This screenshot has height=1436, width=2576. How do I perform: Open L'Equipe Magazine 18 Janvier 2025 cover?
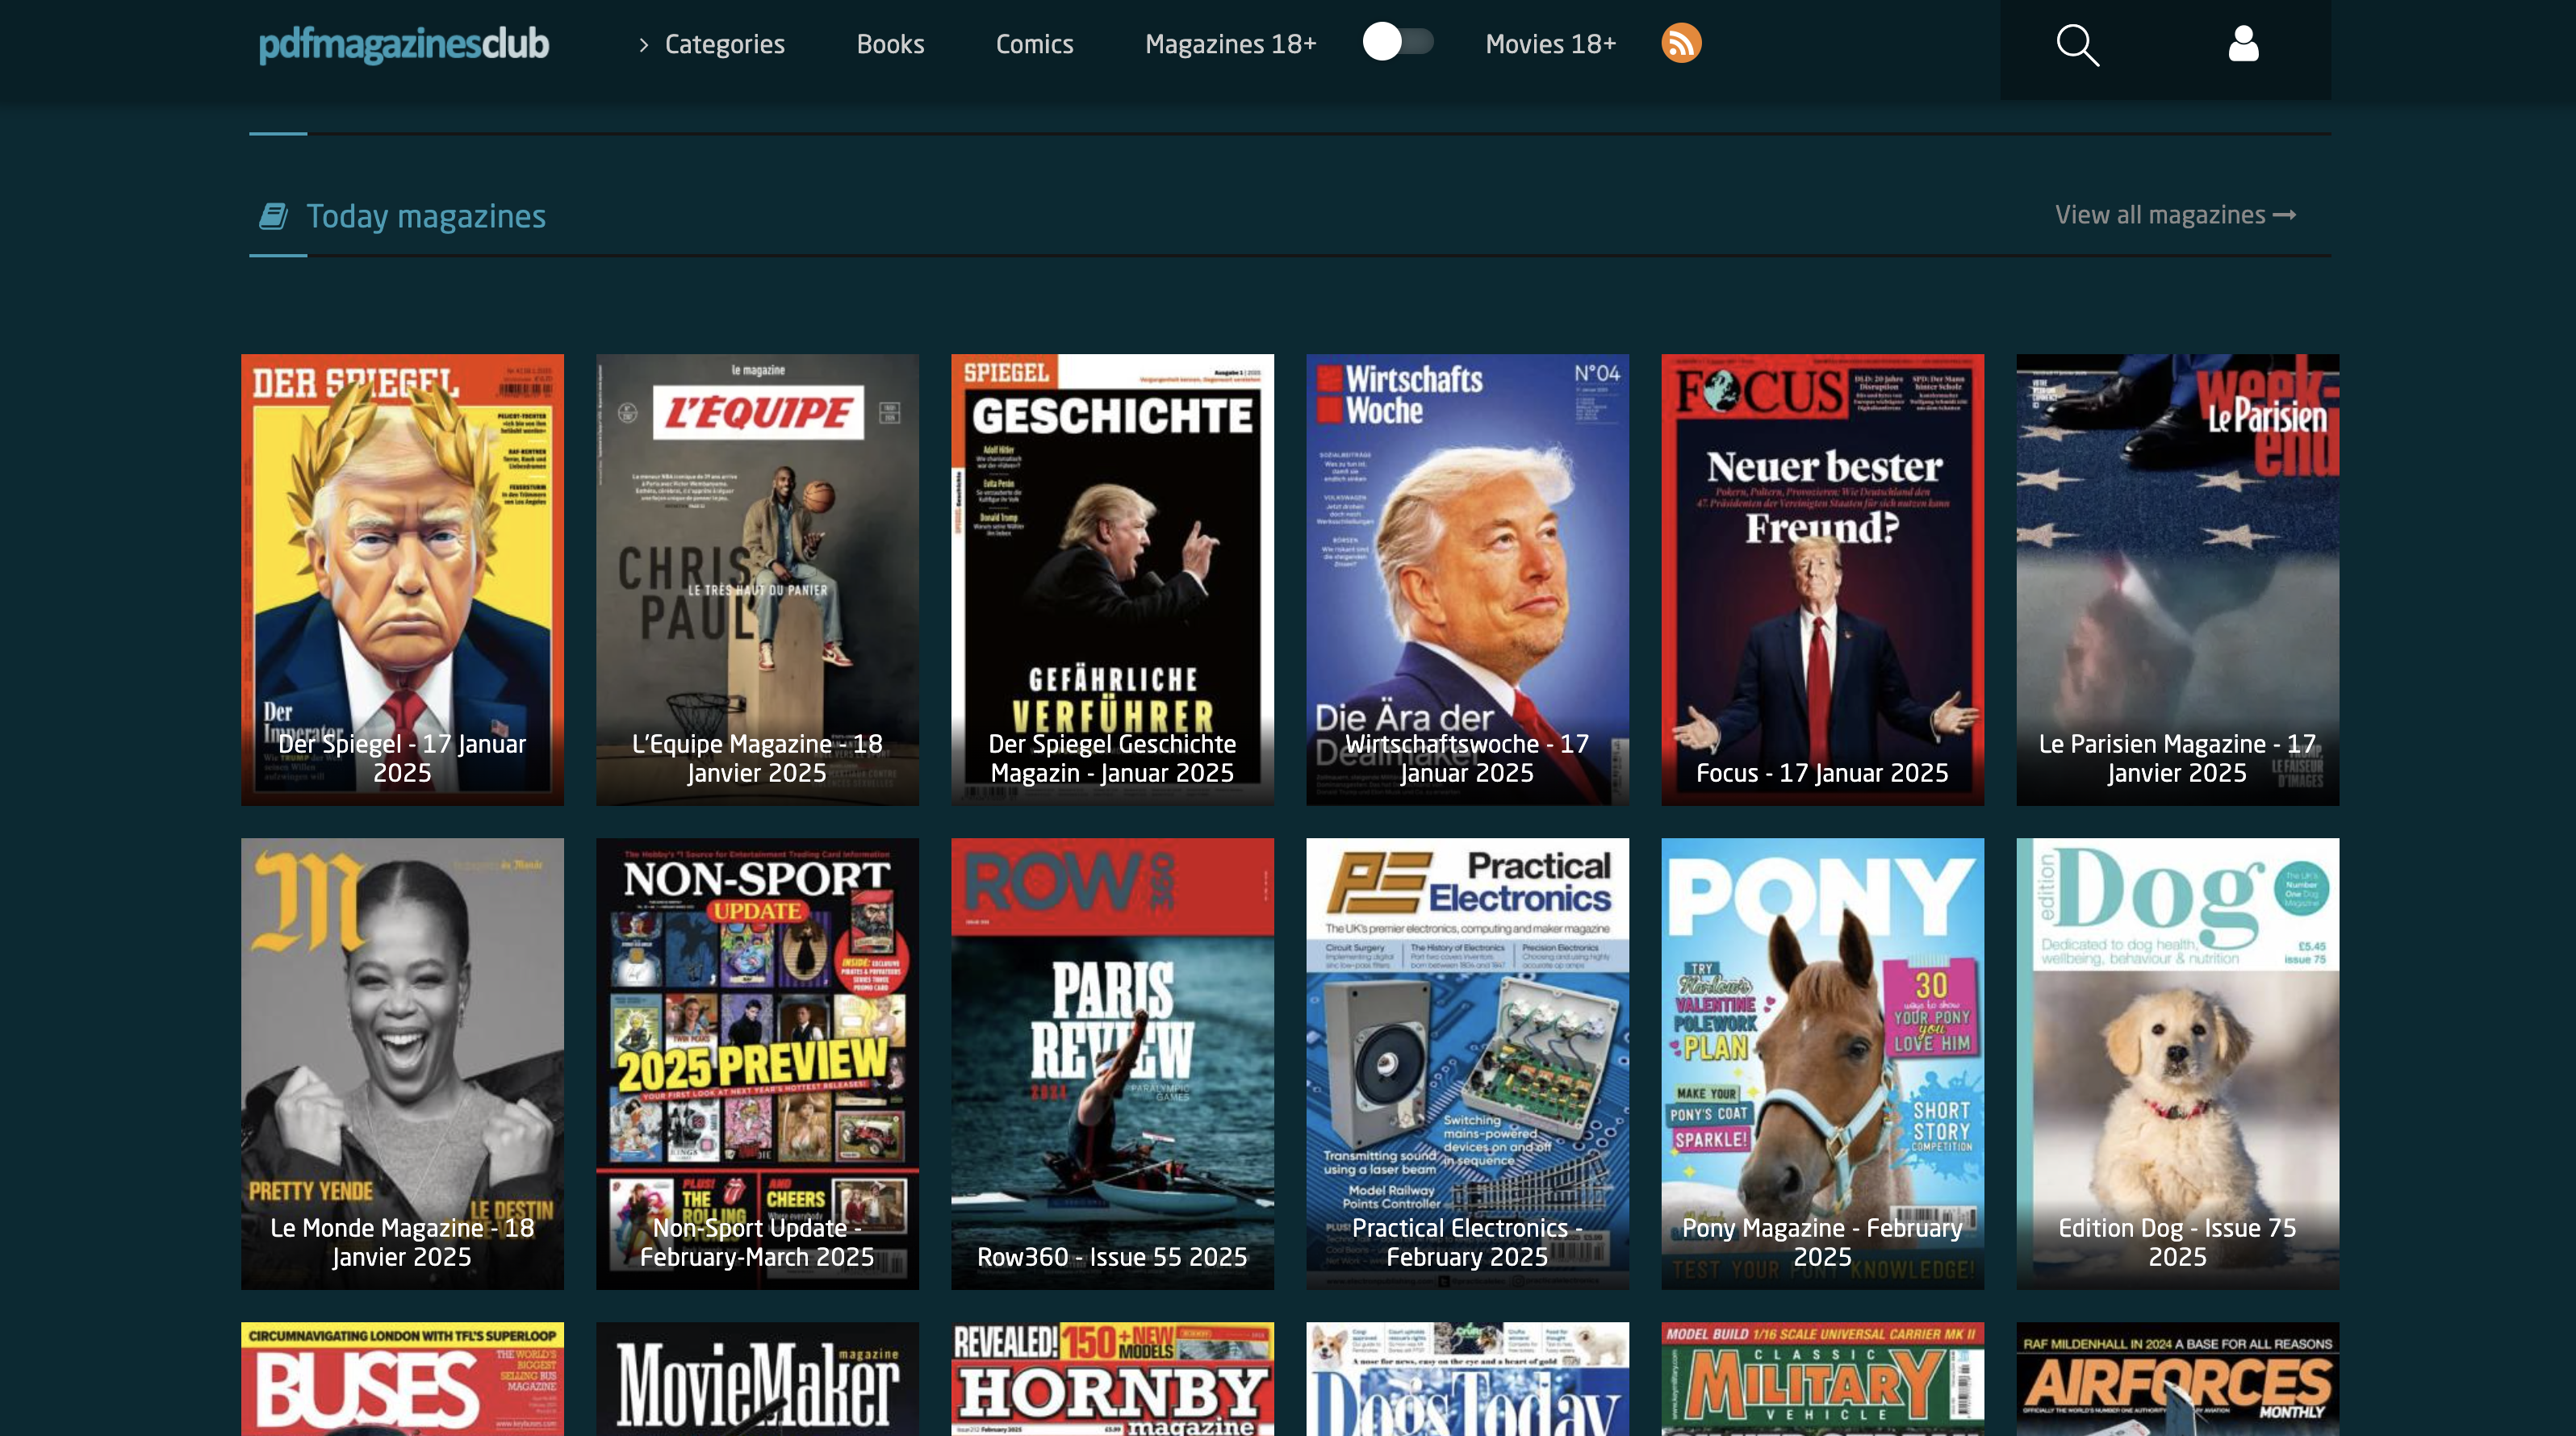pos(757,580)
